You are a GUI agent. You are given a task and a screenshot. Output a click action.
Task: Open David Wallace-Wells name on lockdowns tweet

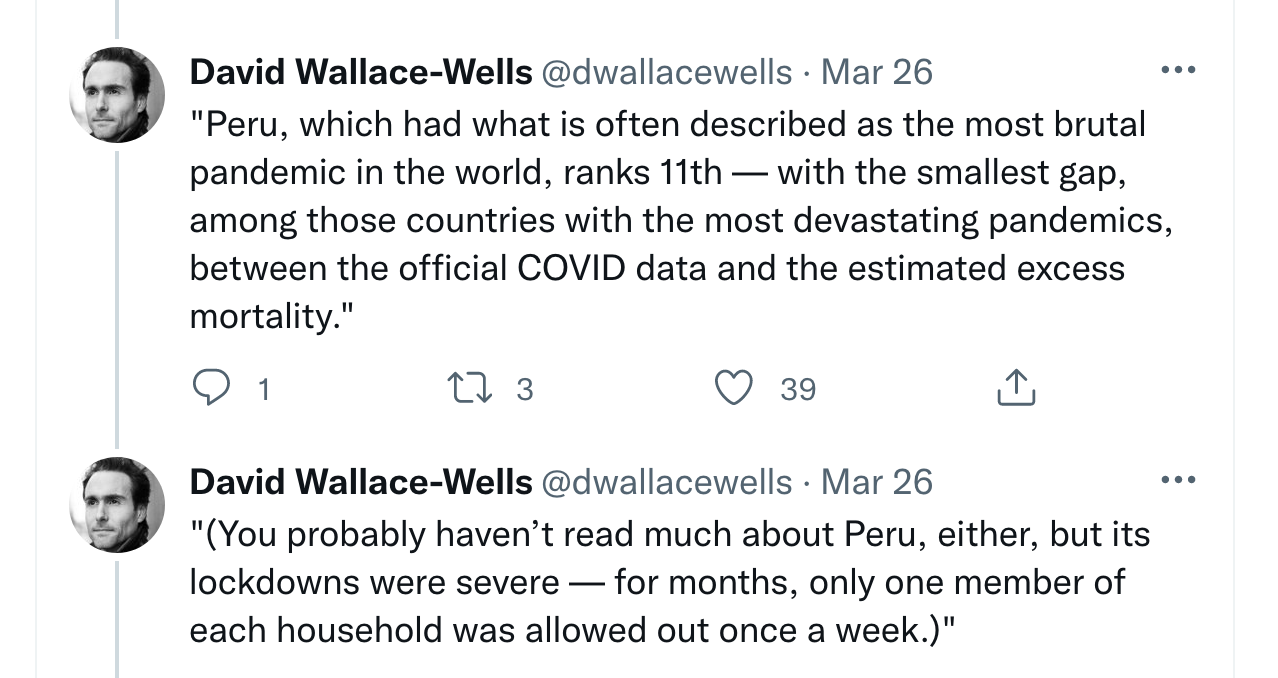[x=360, y=482]
